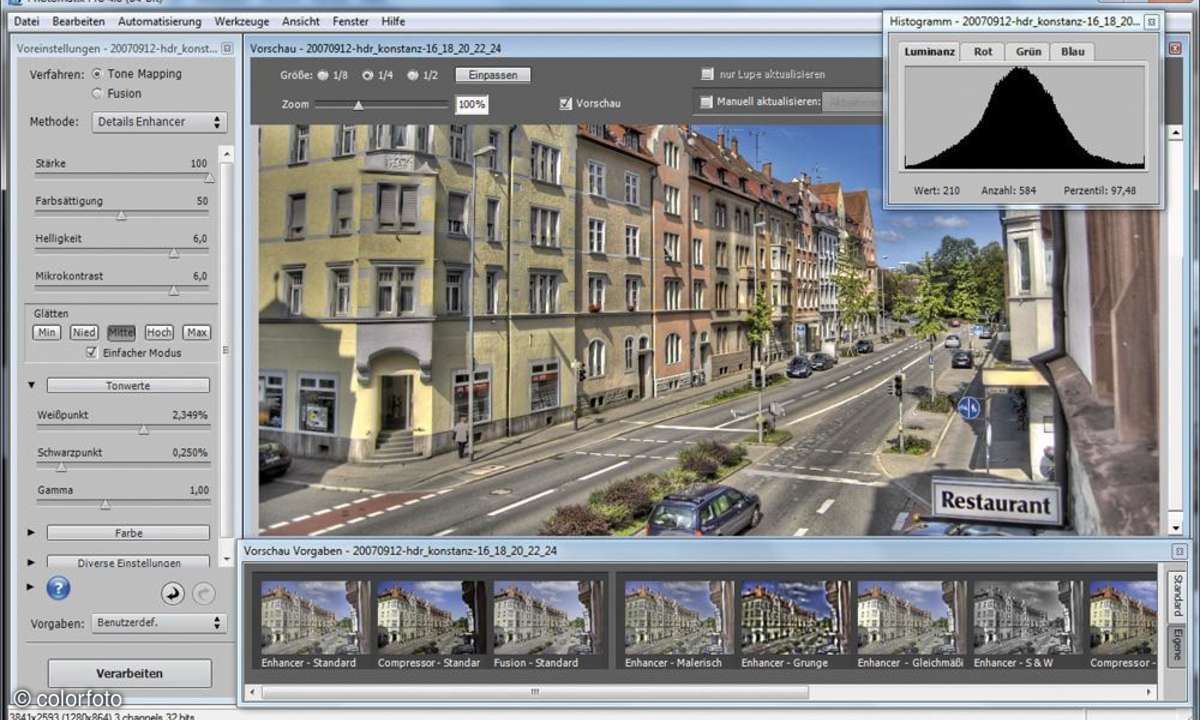
Task: Click the Farbsättigung slider track
Action: click(x=123, y=215)
